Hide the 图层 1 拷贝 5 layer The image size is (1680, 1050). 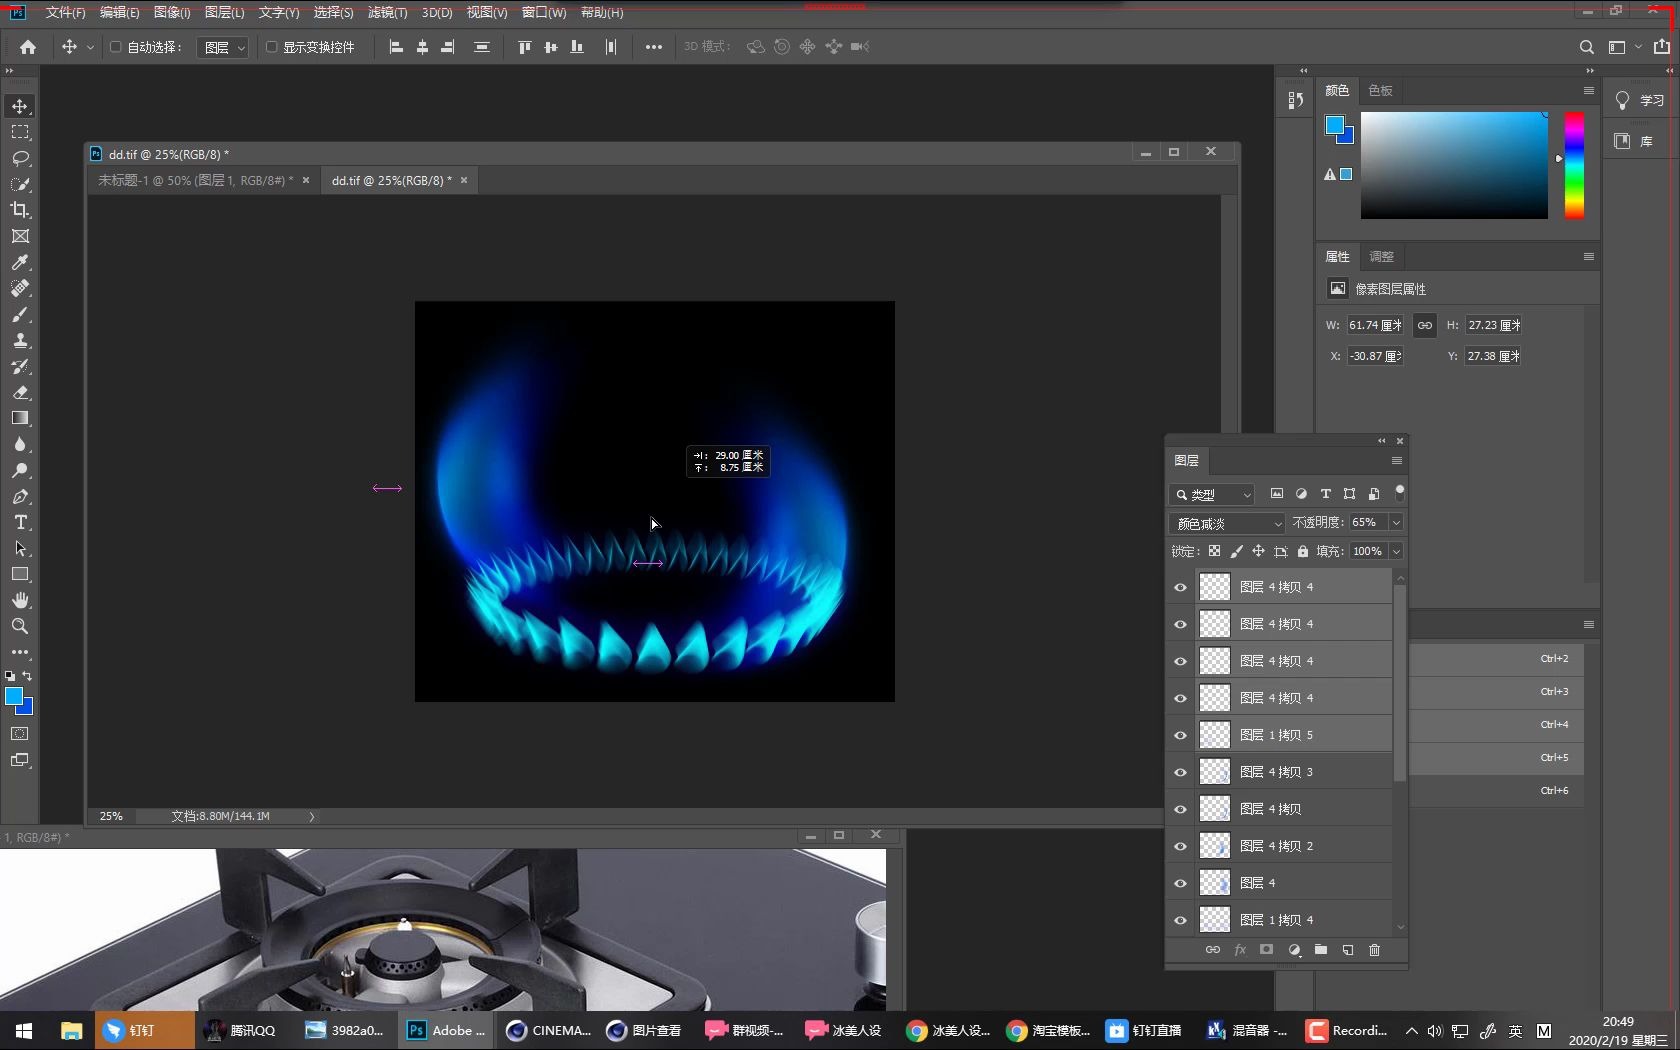point(1180,735)
